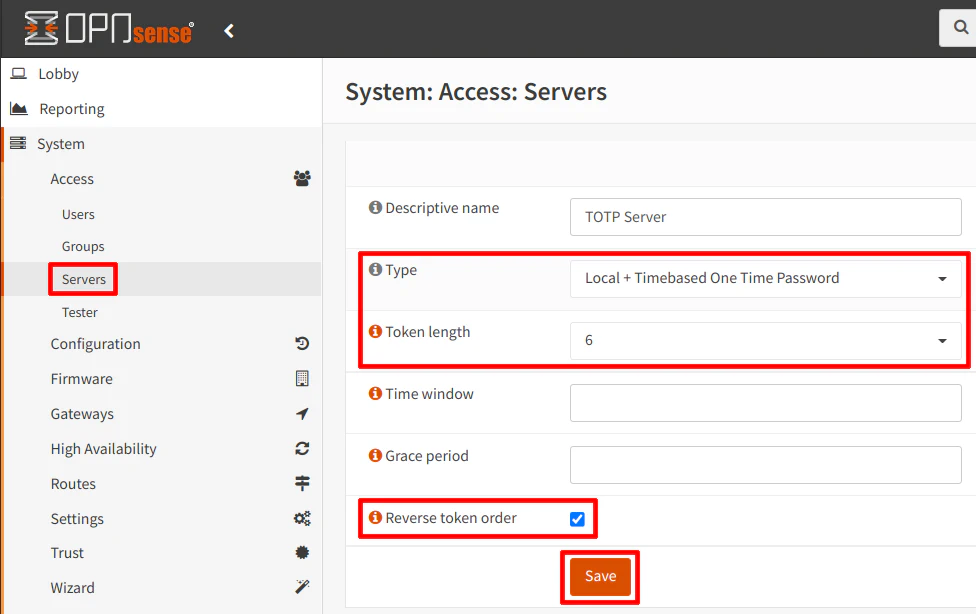
Task: Uncheck the Reverse token order checkbox
Action: point(577,519)
